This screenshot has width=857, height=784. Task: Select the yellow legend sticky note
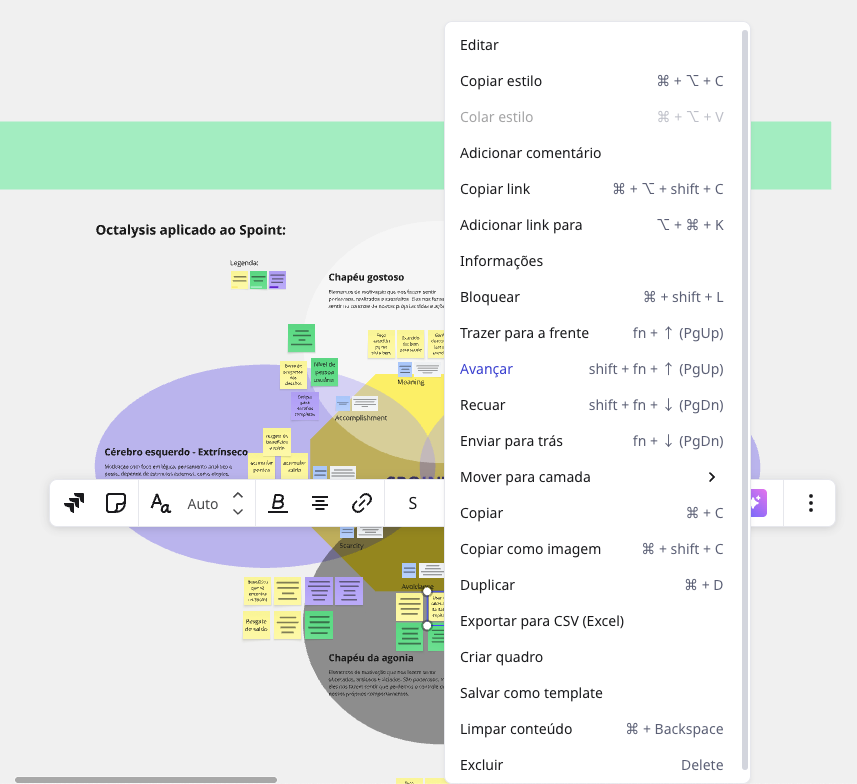(x=239, y=280)
